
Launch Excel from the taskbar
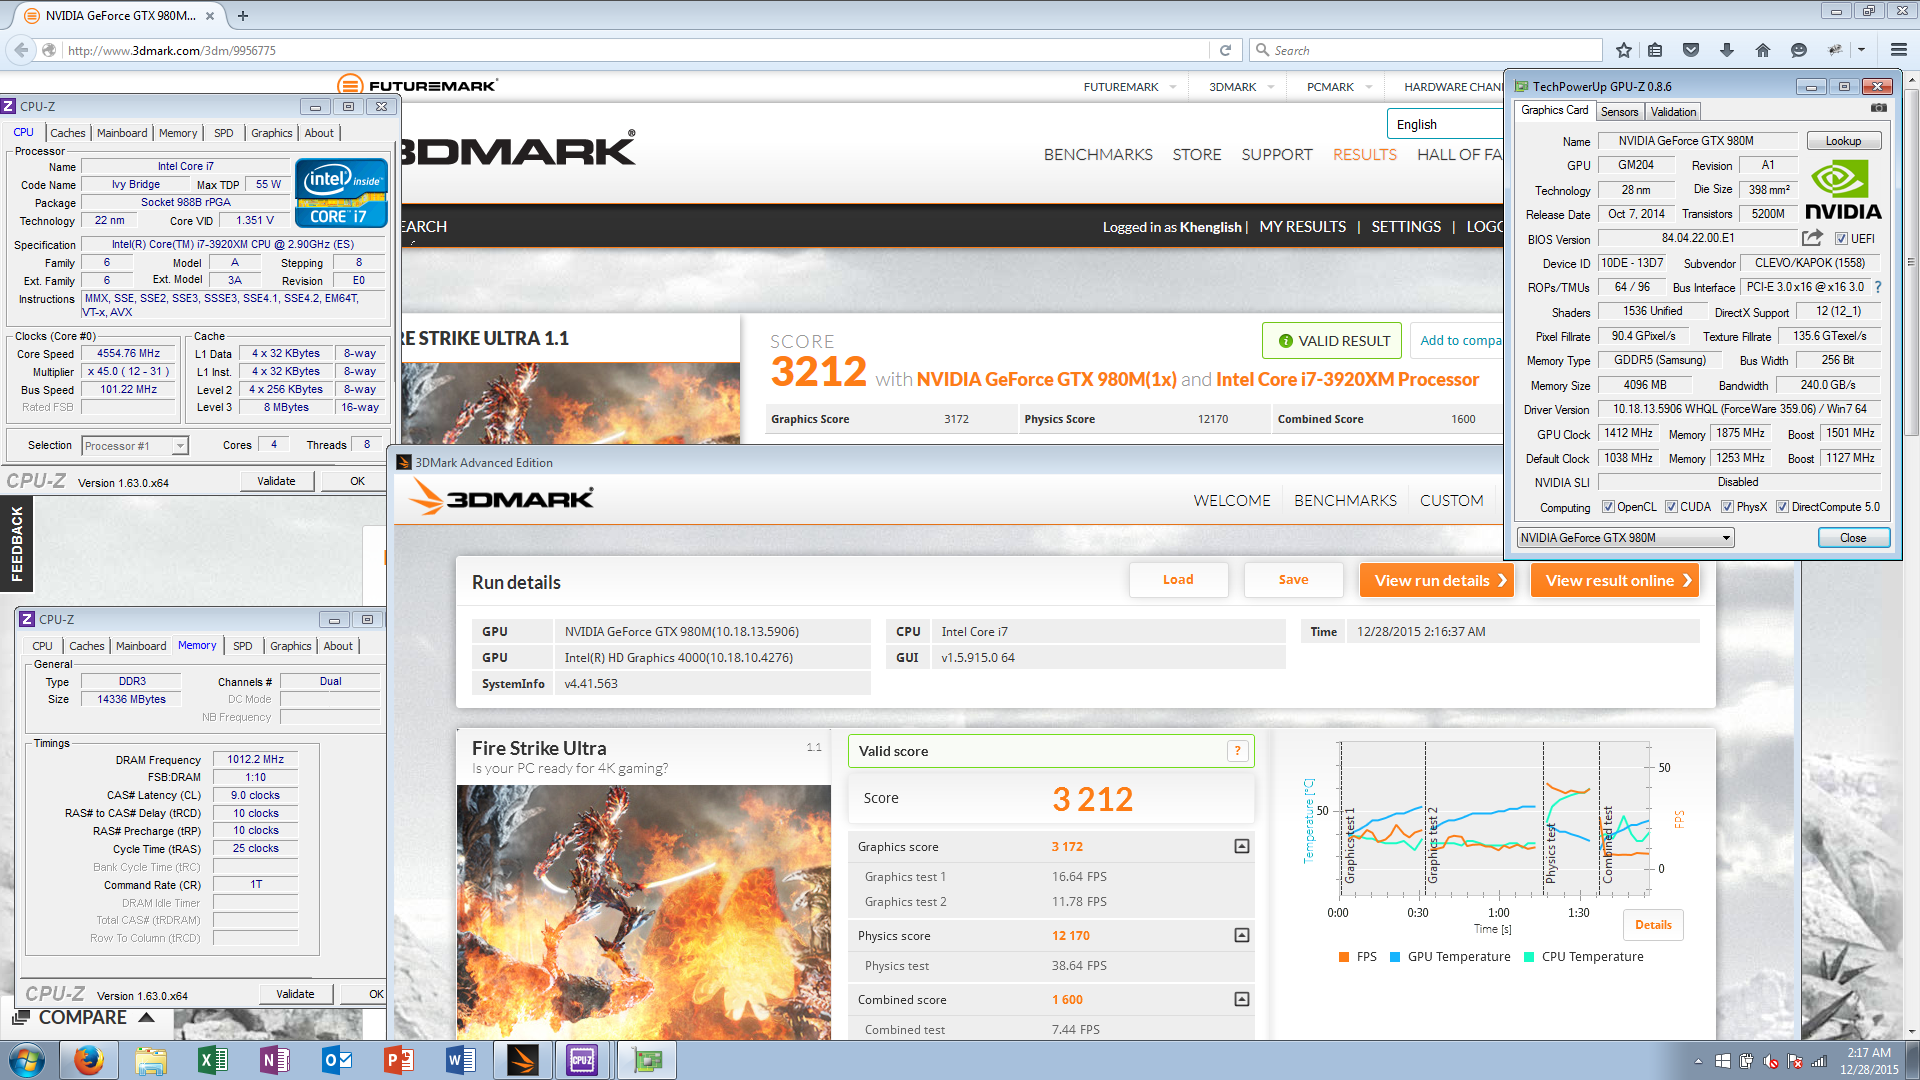[x=213, y=1060]
